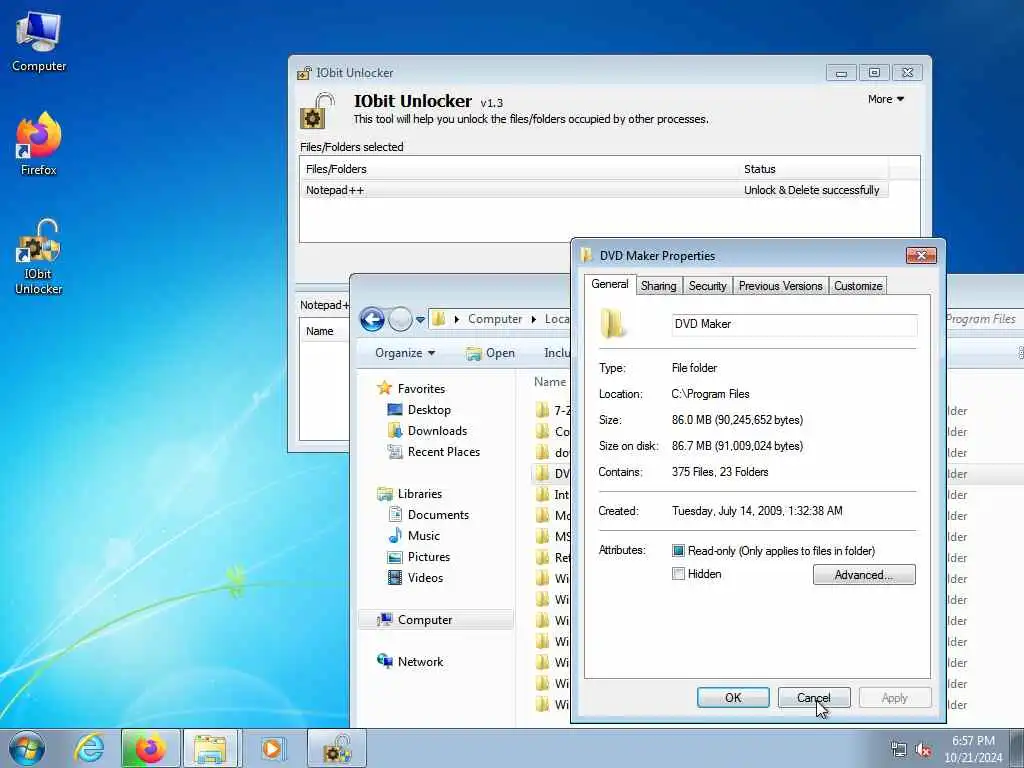Viewport: 1024px width, 768px height.
Task: Open the More dropdown in IObit Unlocker
Action: [x=886, y=99]
